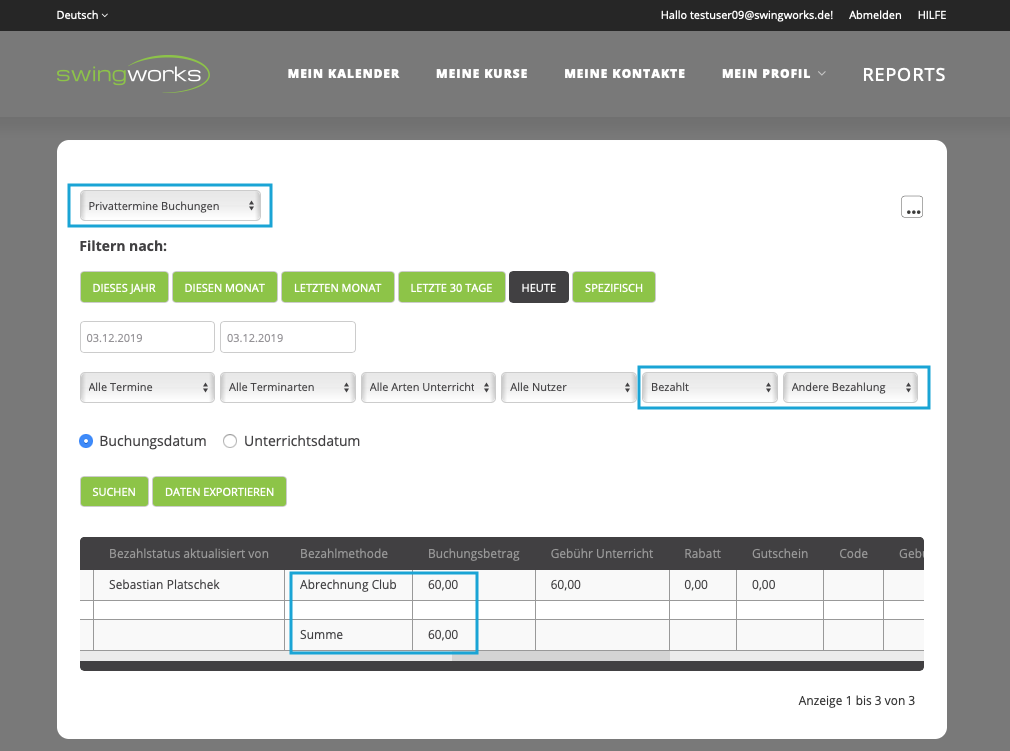
Task: Open the Bezahlt payment status dropdown
Action: pos(709,387)
